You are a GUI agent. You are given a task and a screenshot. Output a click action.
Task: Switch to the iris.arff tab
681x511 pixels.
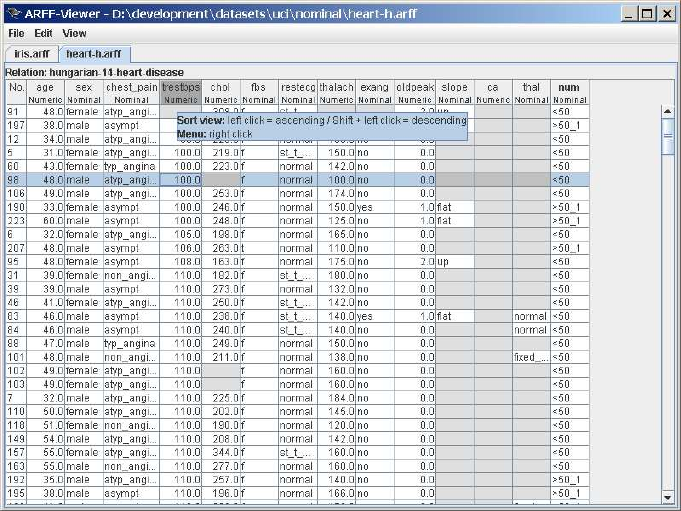[32, 54]
